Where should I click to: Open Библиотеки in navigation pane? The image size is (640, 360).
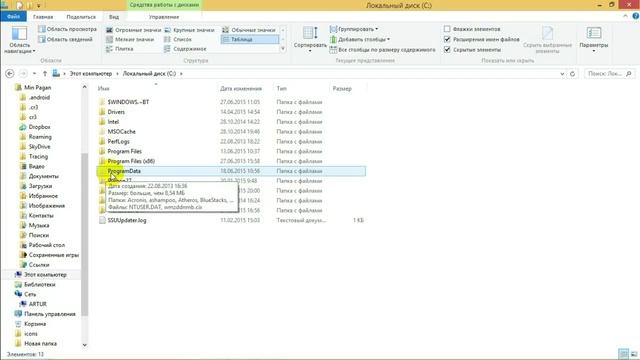pyautogui.click(x=40, y=284)
